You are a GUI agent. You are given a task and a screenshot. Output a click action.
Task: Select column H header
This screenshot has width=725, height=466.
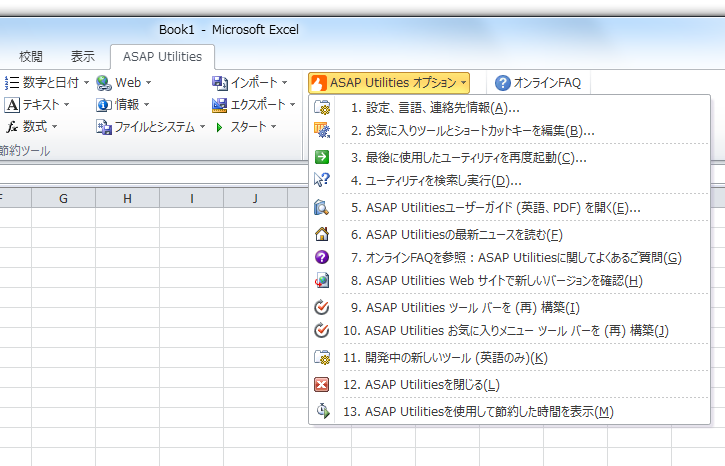[127, 198]
